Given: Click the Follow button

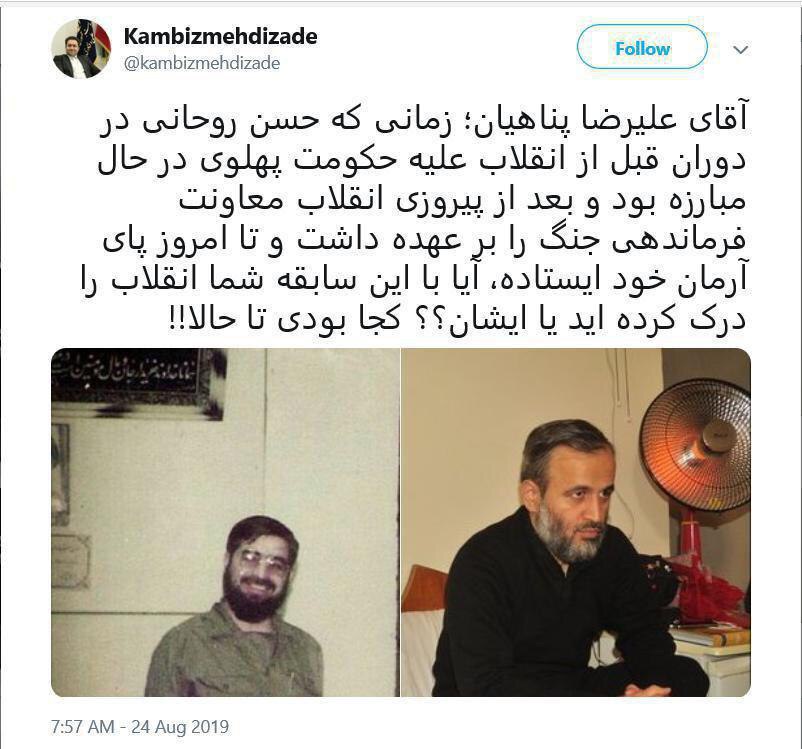Looking at the screenshot, I should (642, 47).
